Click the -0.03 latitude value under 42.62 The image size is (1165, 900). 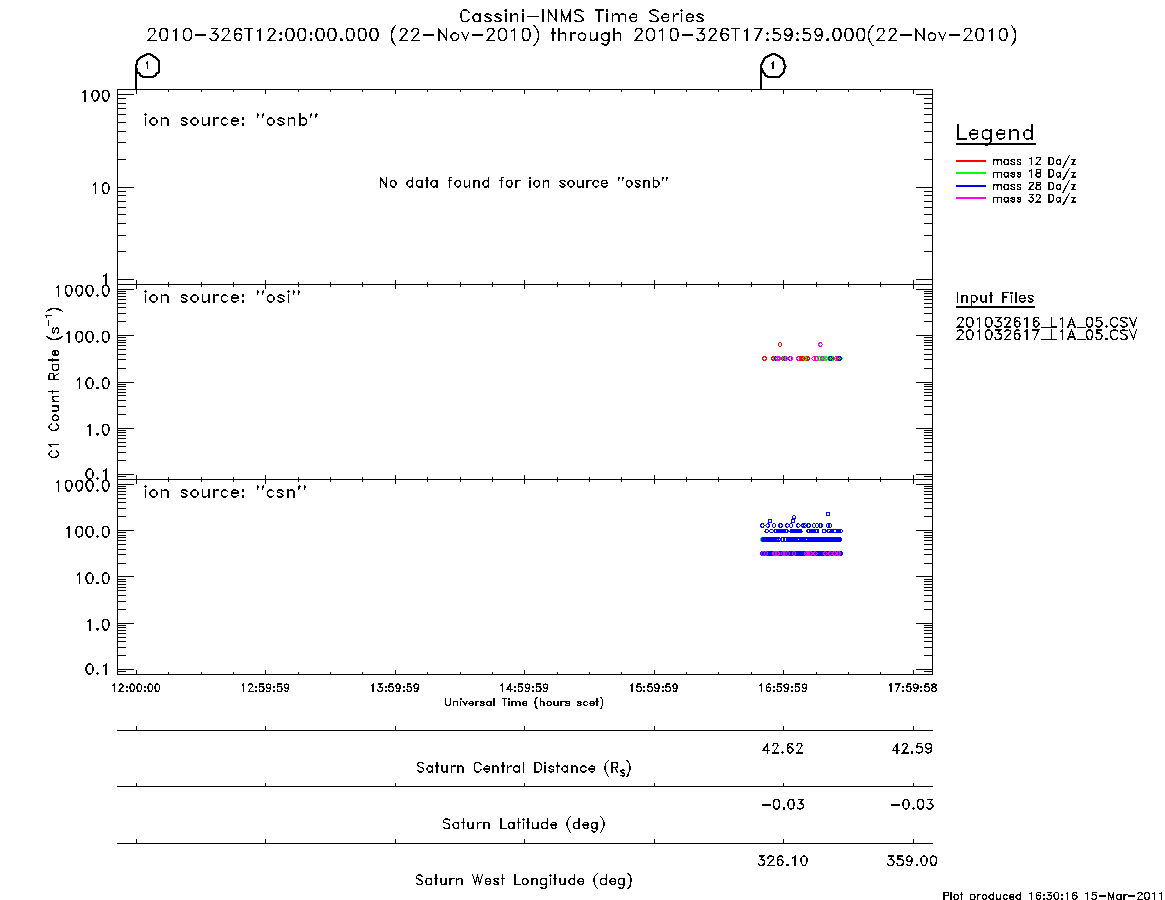782,804
